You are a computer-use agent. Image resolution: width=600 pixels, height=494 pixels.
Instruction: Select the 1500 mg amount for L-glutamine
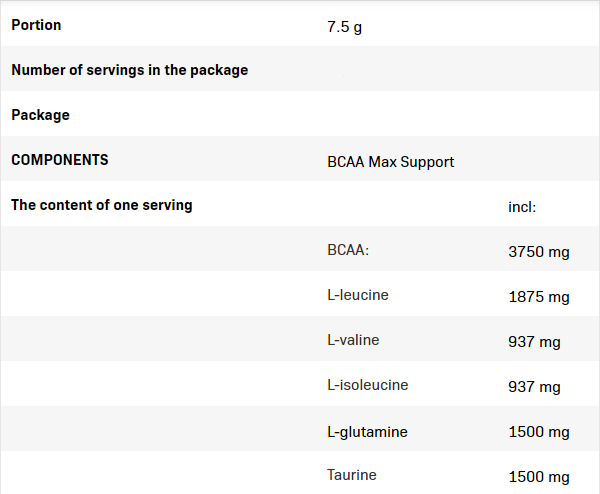point(538,432)
